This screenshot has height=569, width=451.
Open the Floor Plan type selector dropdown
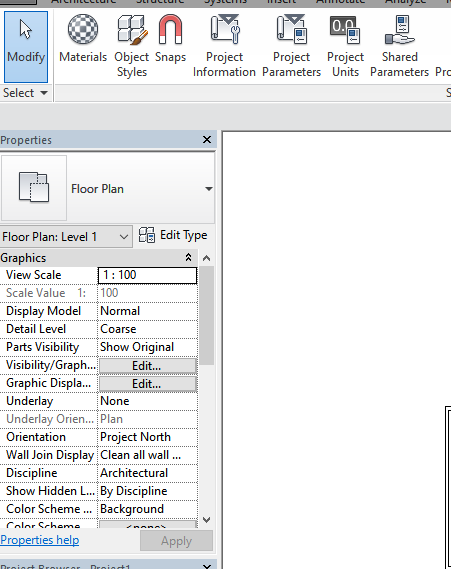(208, 189)
